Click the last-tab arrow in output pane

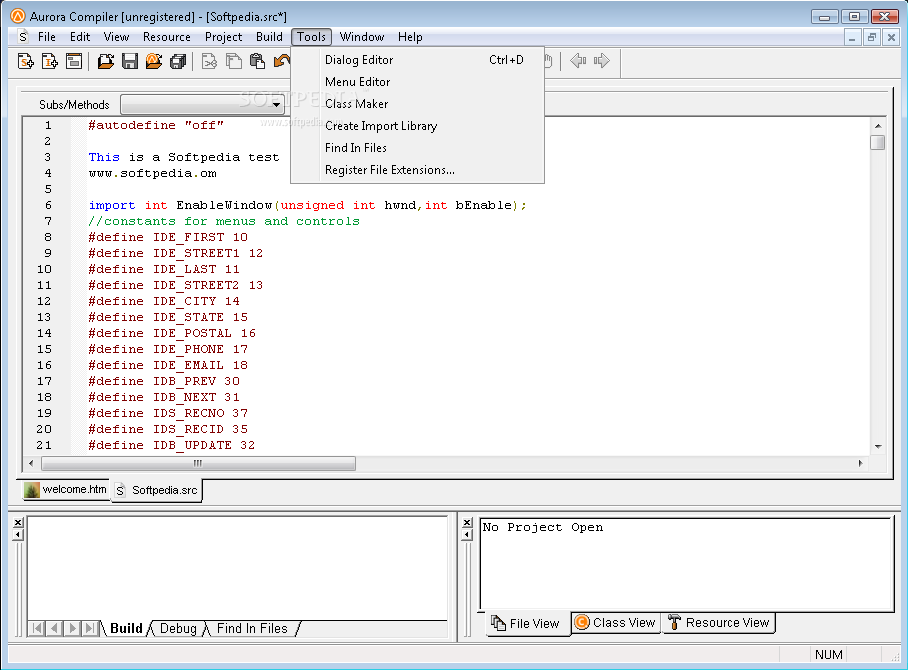click(x=90, y=628)
